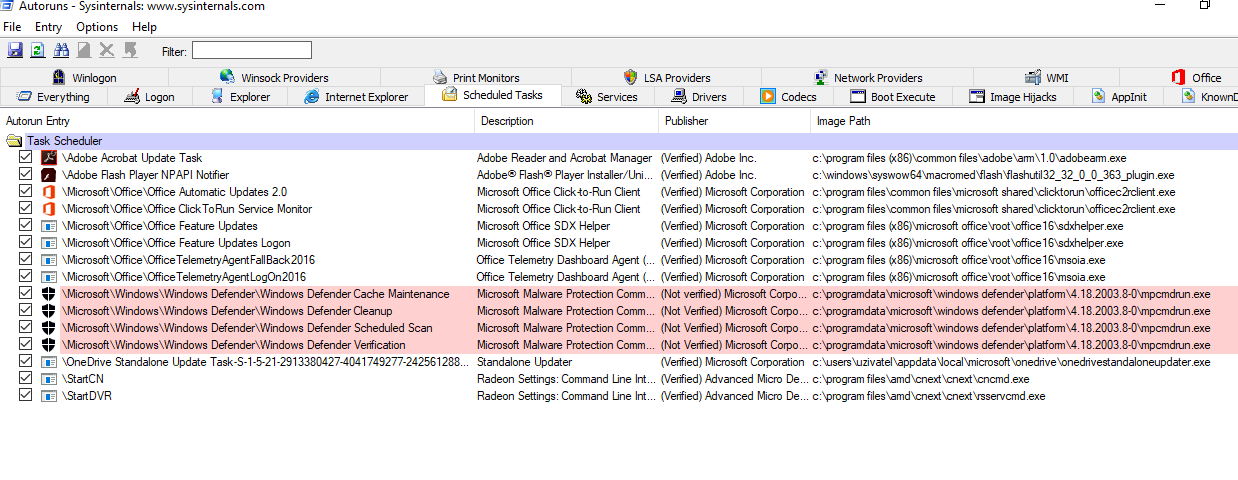Switch to the Codecs tab
Image resolution: width=1238 pixels, height=480 pixels.
point(789,97)
